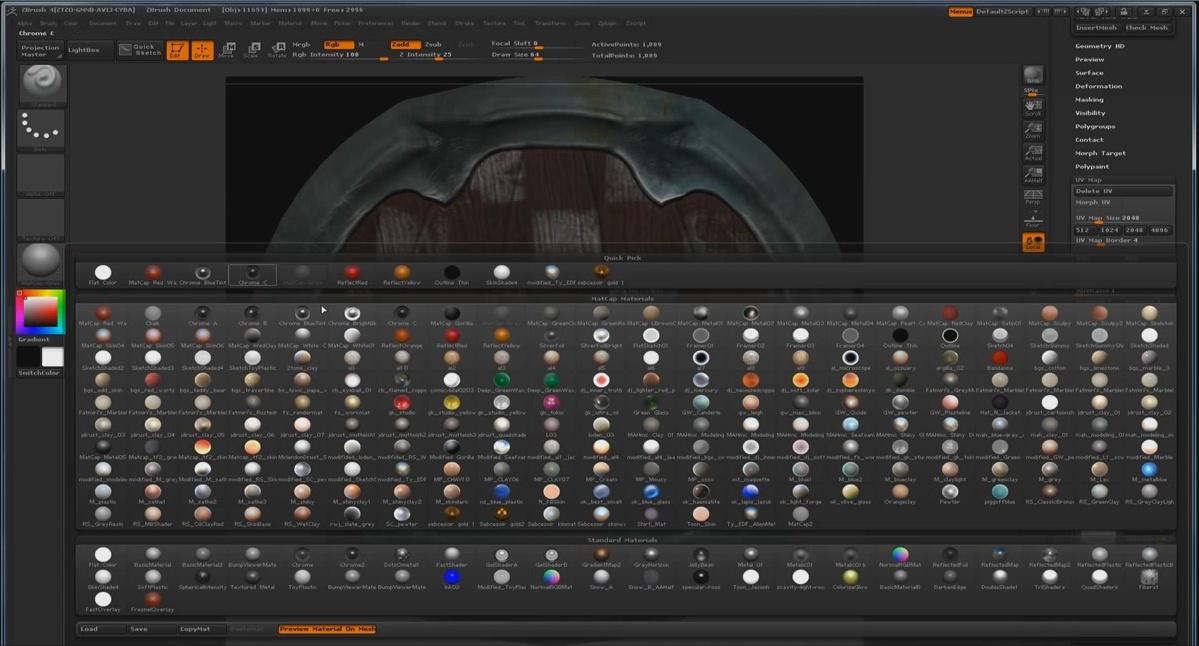Screen dimensions: 1199x646
Task: Select GradientMap2 standard material
Action: (x=601, y=557)
